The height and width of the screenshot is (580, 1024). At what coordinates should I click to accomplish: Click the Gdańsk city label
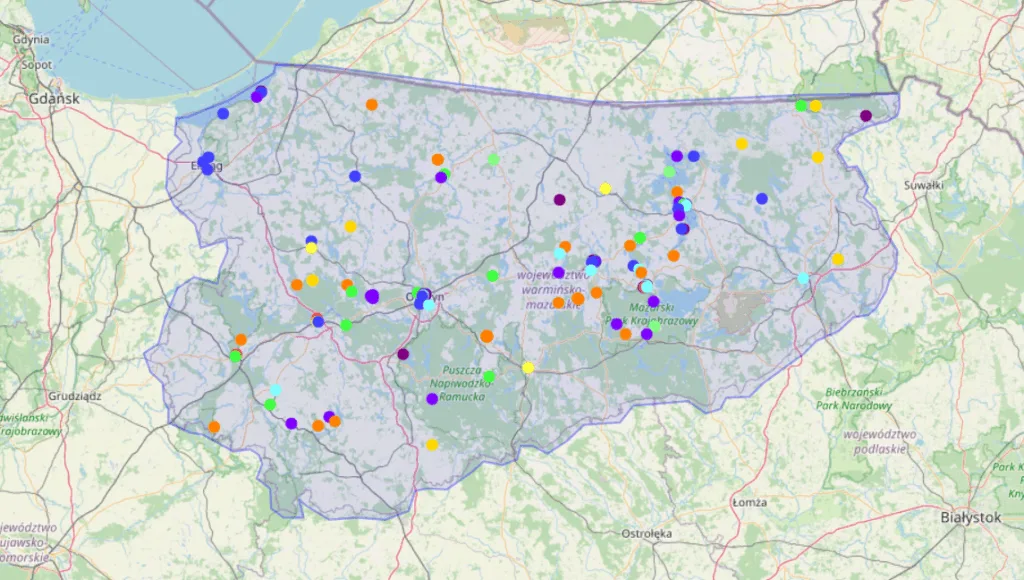pyautogui.click(x=54, y=99)
